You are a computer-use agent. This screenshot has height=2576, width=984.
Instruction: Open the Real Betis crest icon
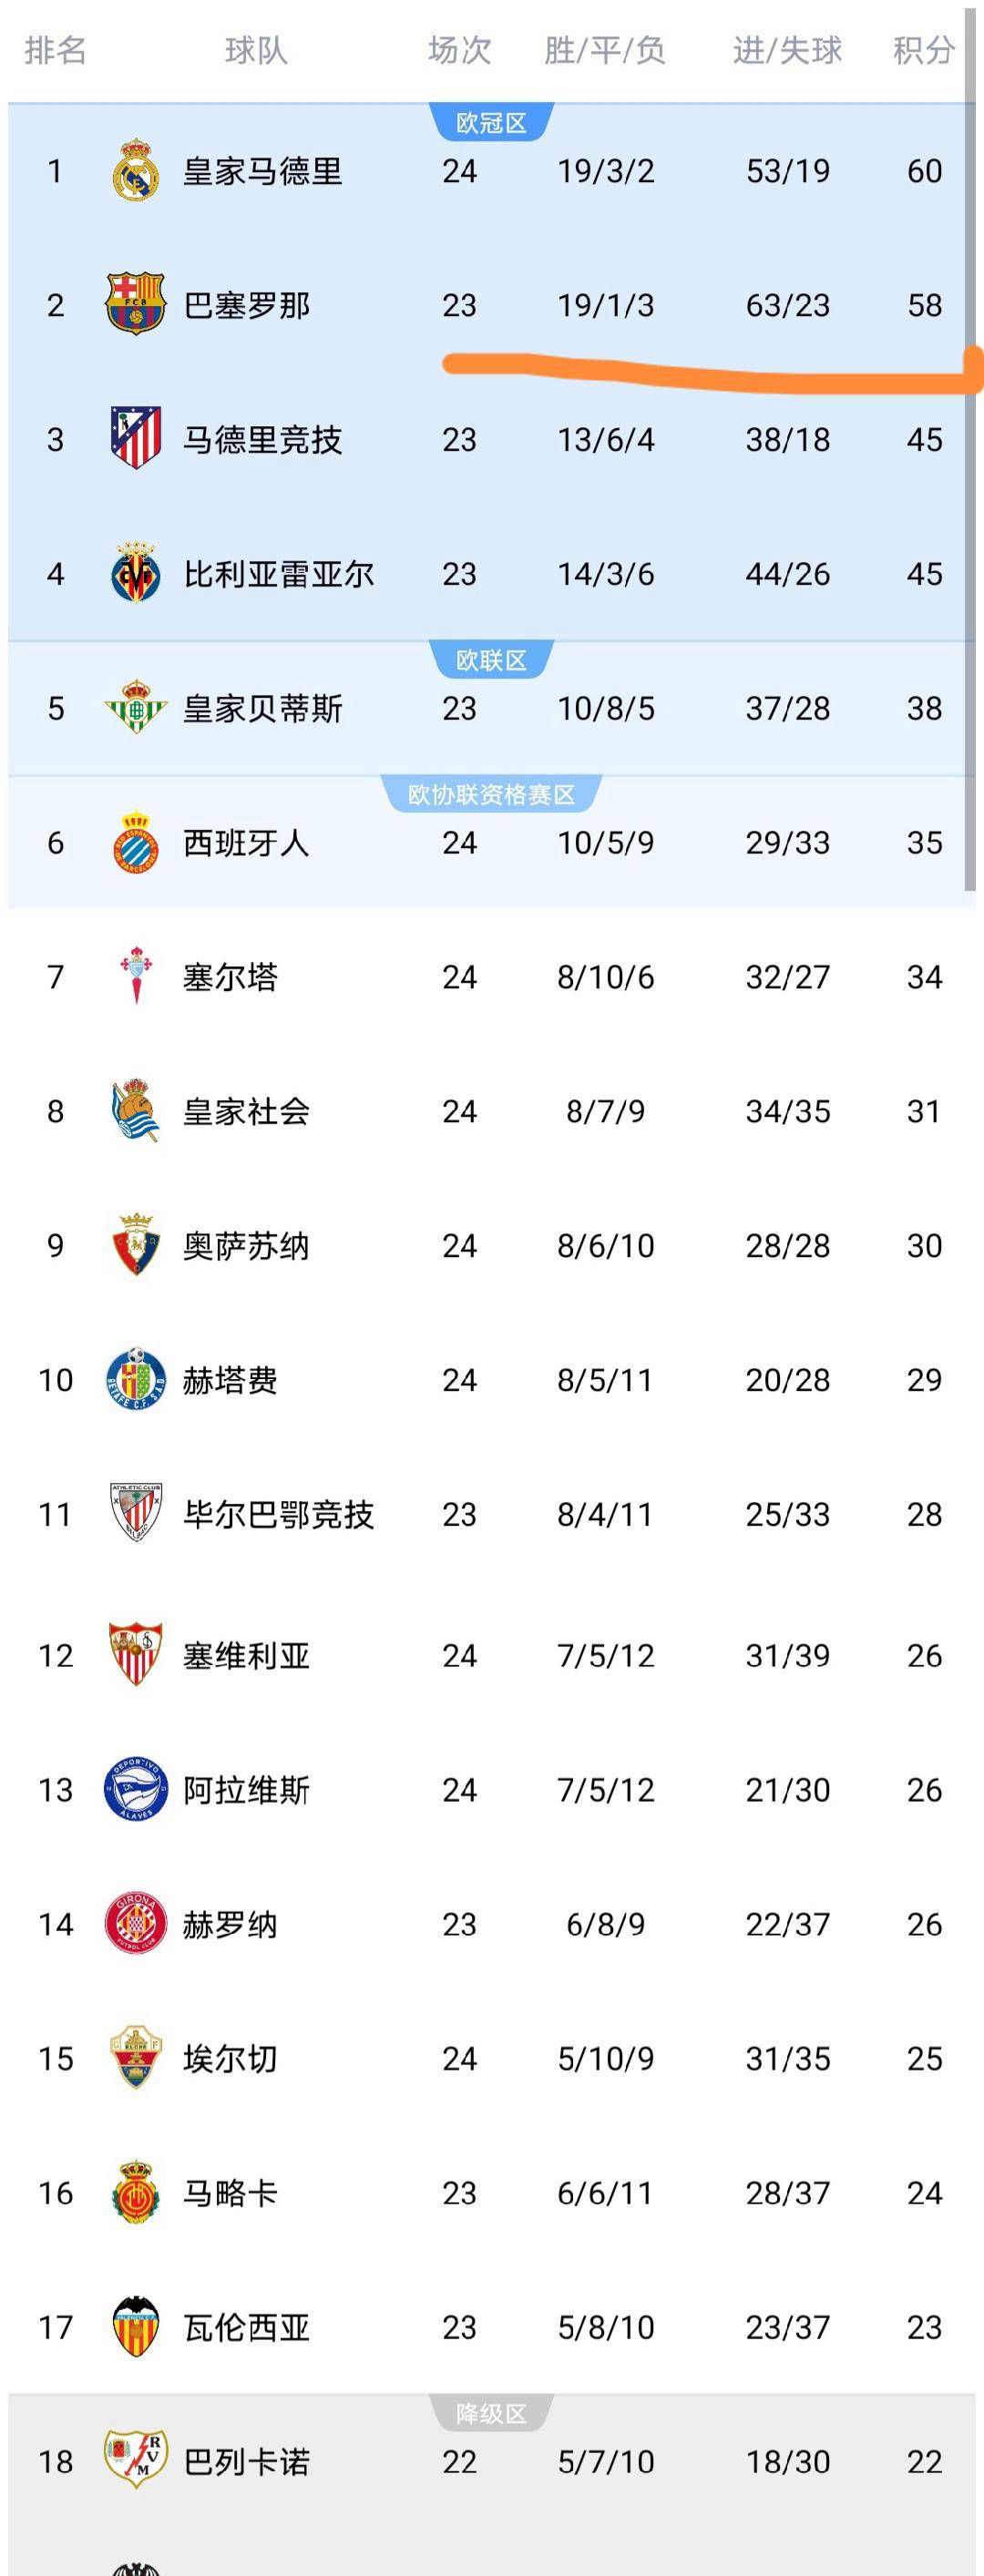135,708
